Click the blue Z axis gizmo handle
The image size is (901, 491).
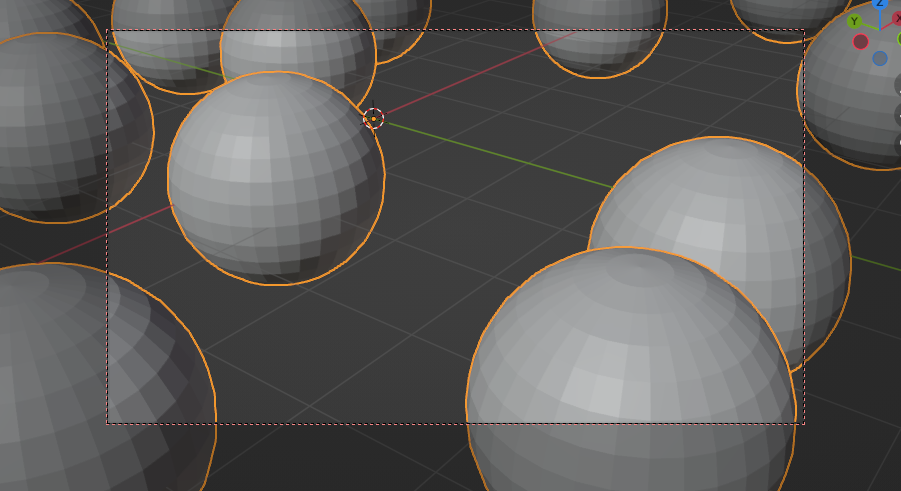[880, 4]
